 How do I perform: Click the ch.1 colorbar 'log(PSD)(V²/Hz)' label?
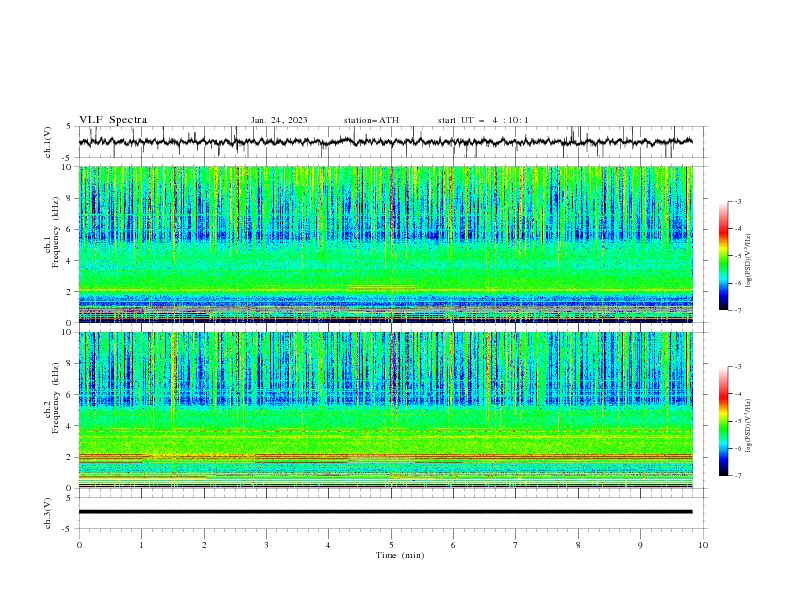[x=749, y=261]
